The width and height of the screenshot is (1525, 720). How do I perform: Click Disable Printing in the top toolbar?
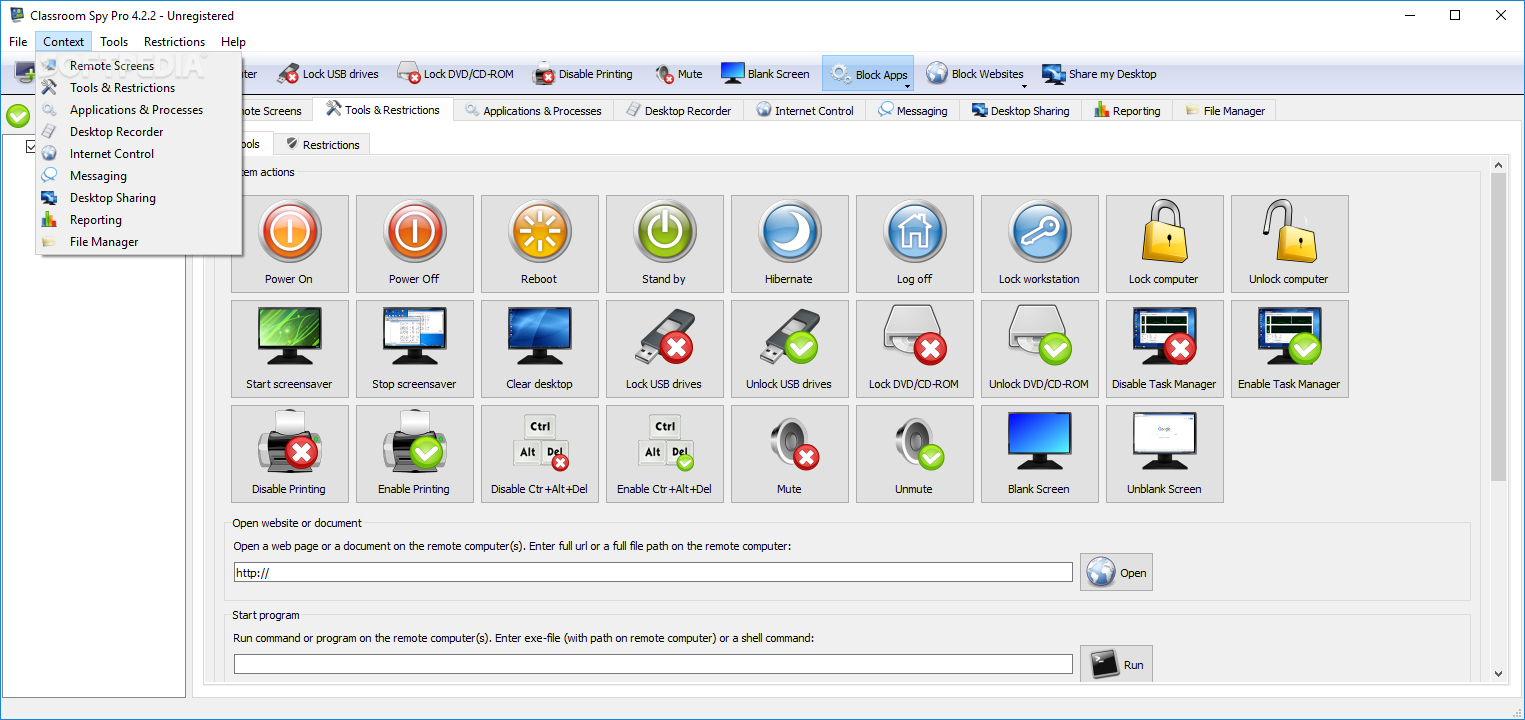583,74
